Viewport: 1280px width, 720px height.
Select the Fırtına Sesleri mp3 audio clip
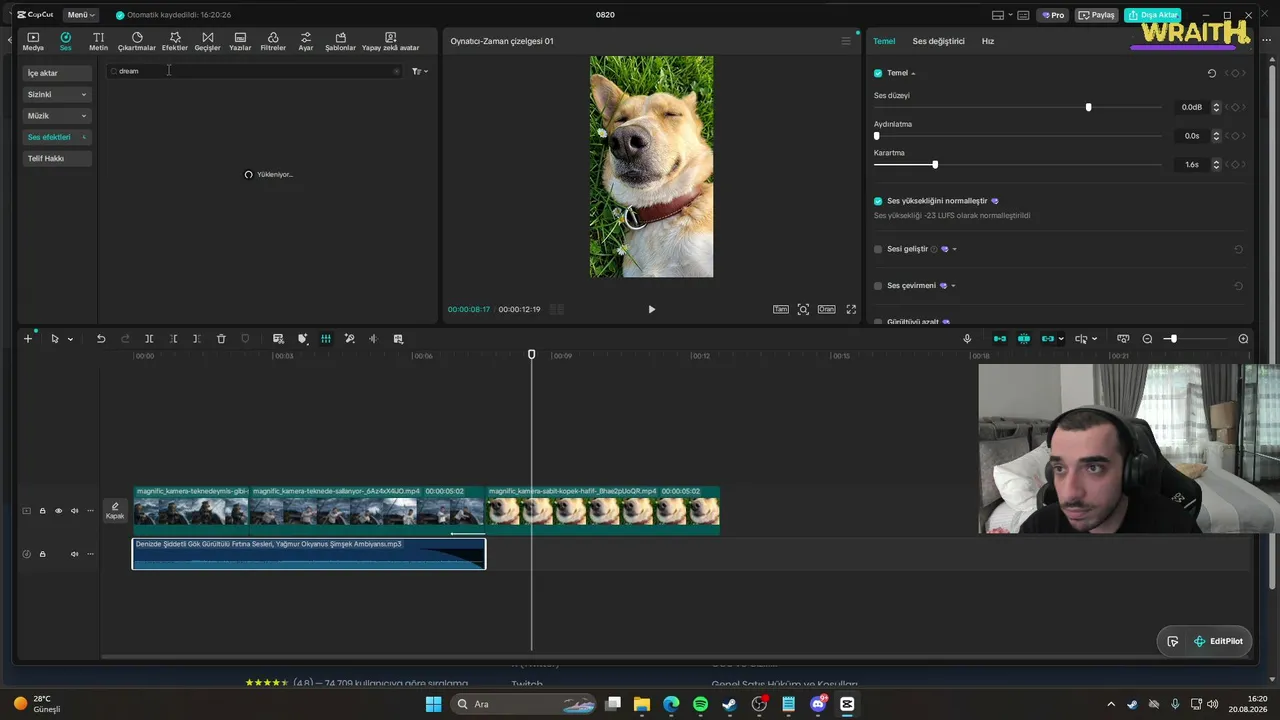click(309, 554)
